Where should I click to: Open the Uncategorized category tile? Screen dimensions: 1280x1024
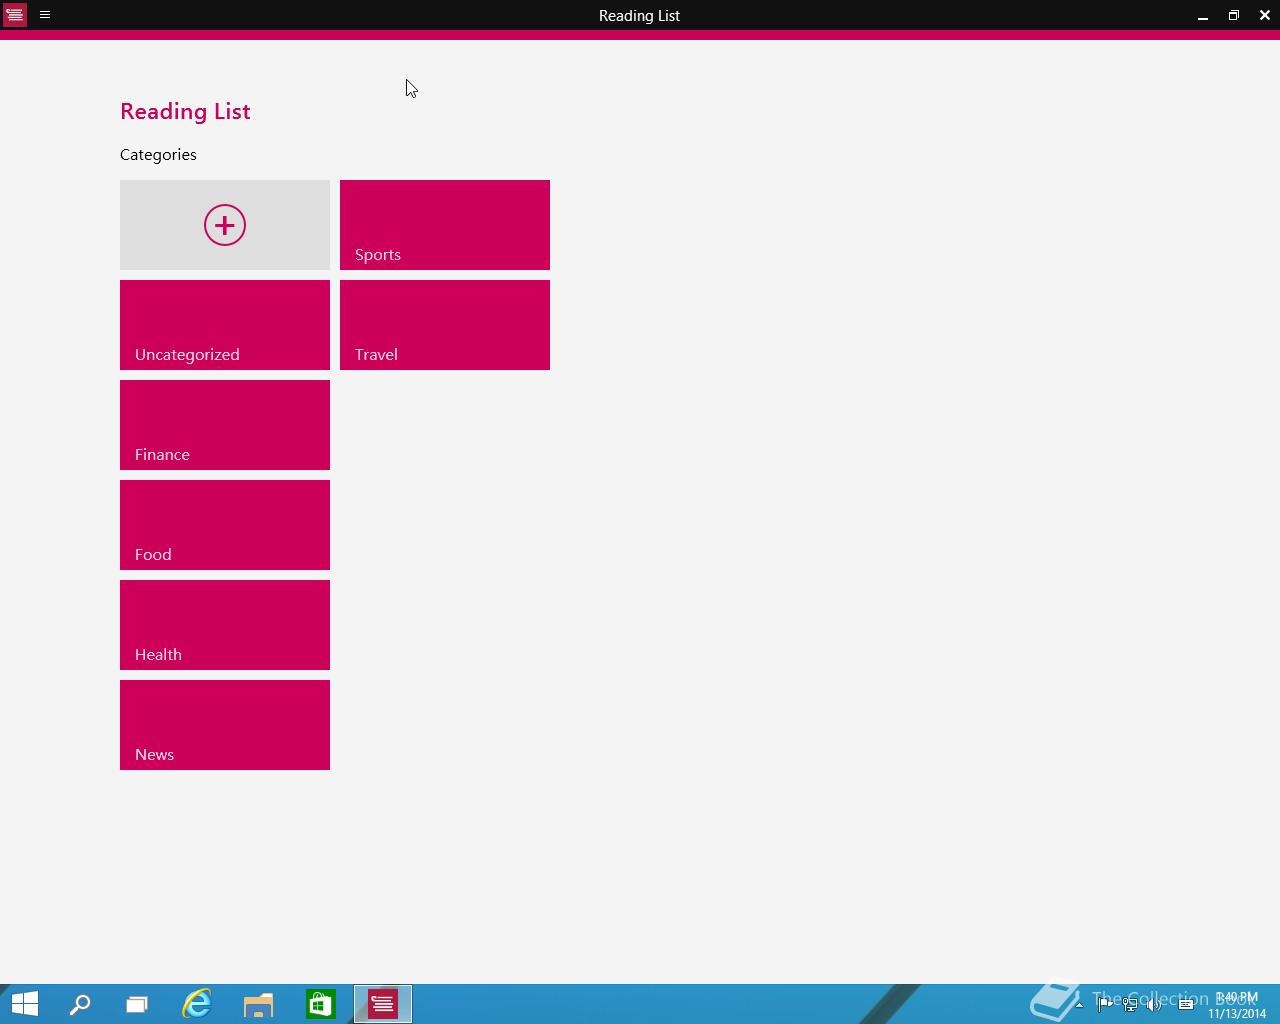(x=225, y=325)
